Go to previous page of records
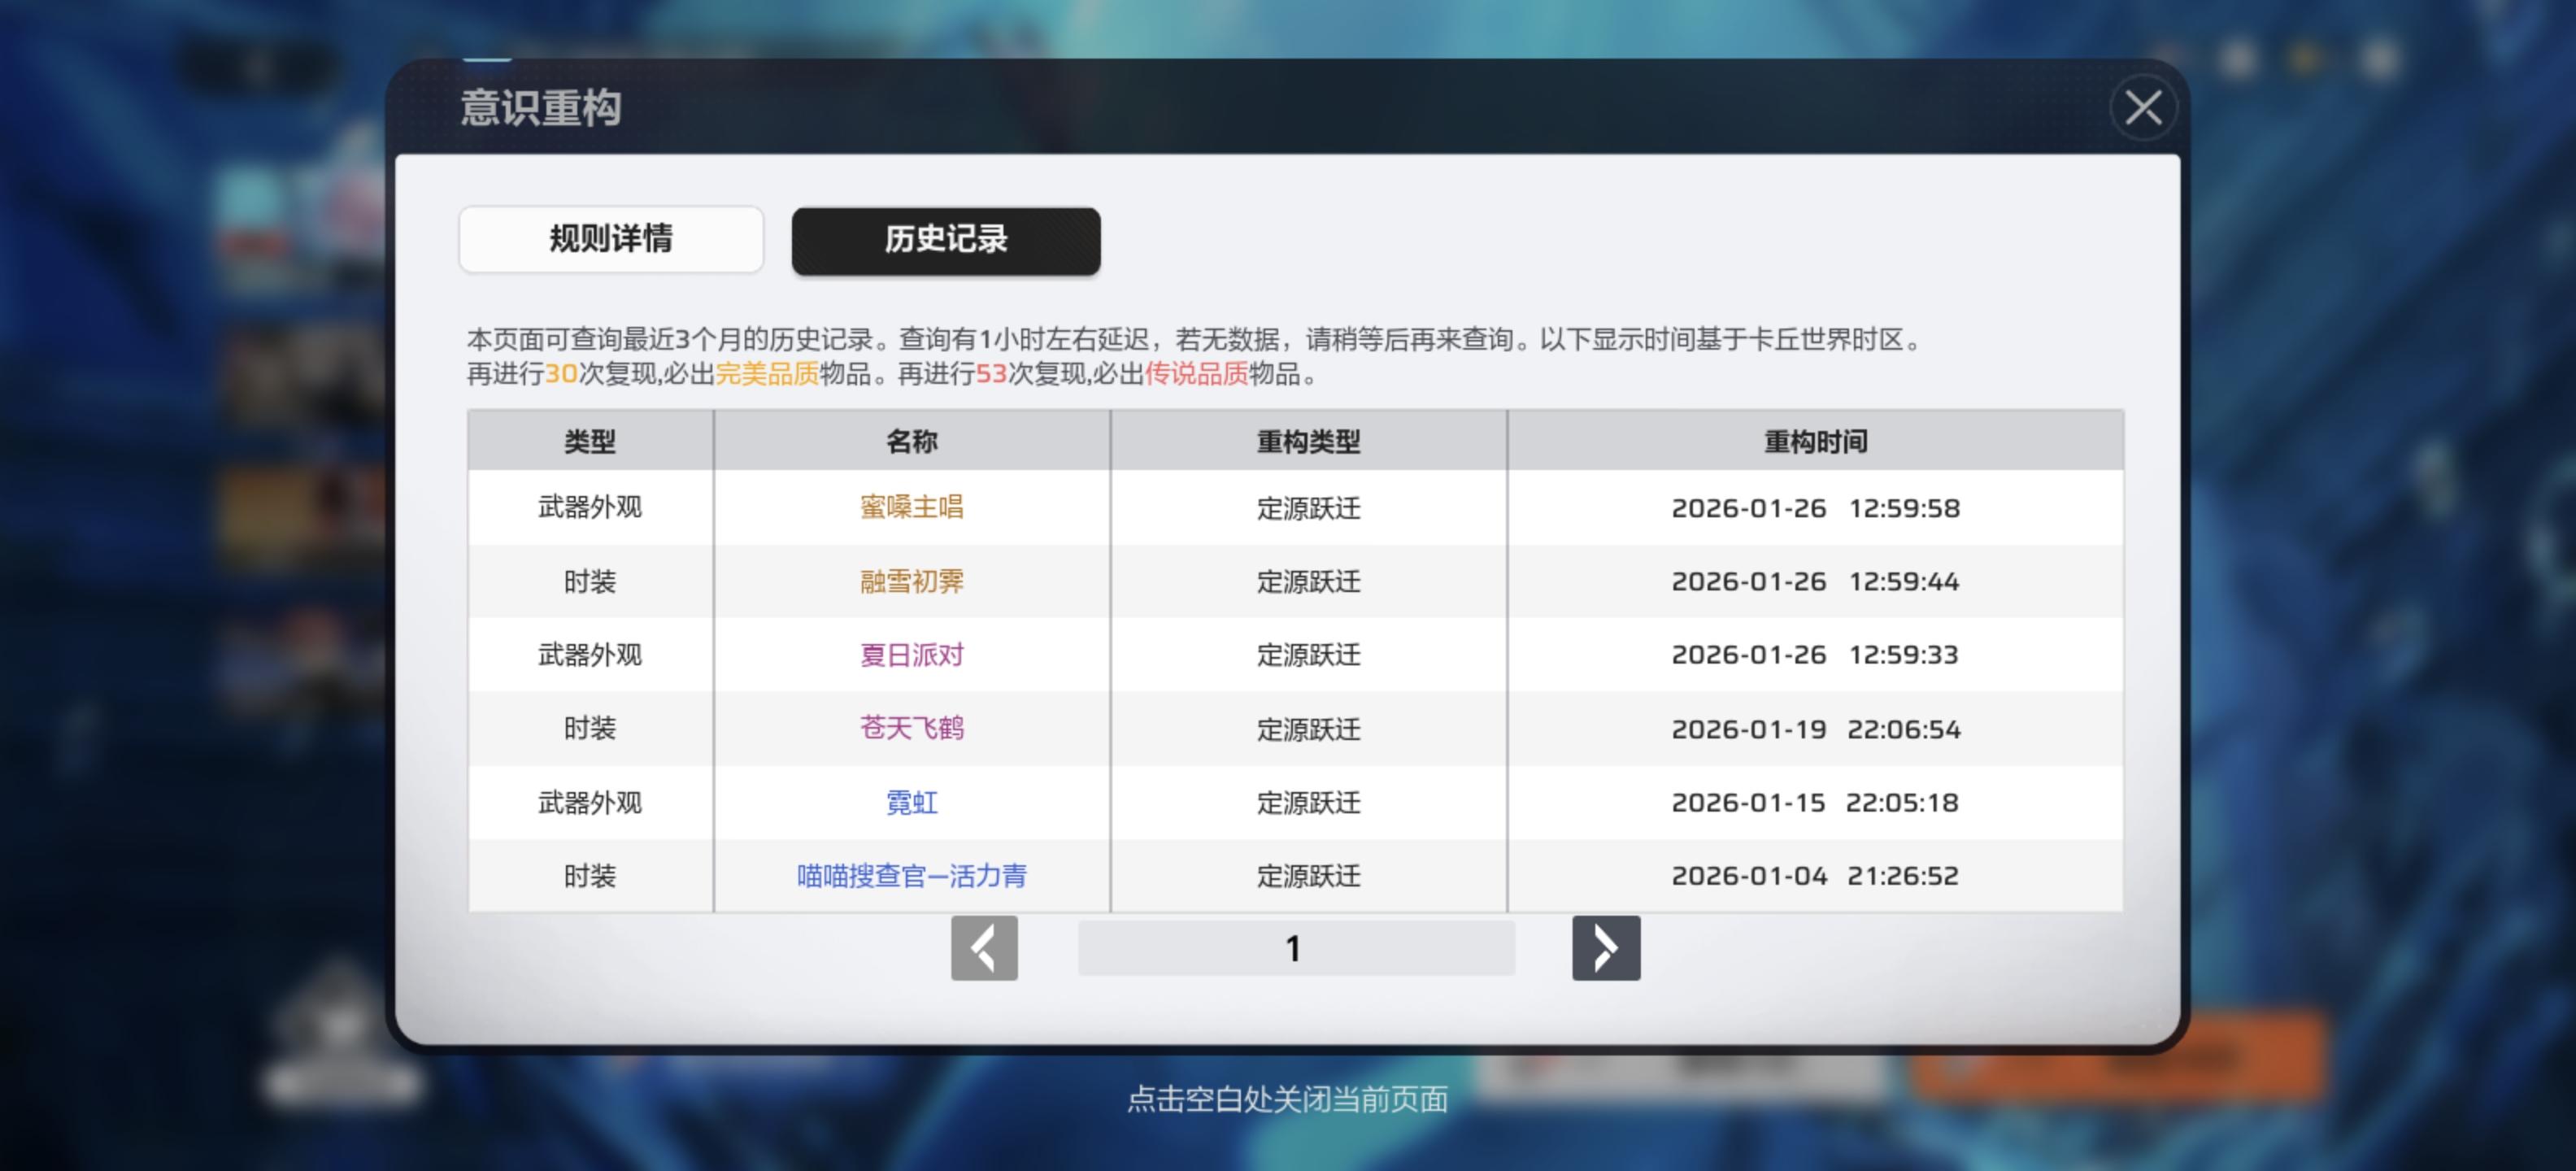The width and height of the screenshot is (2576, 1171). (x=984, y=948)
